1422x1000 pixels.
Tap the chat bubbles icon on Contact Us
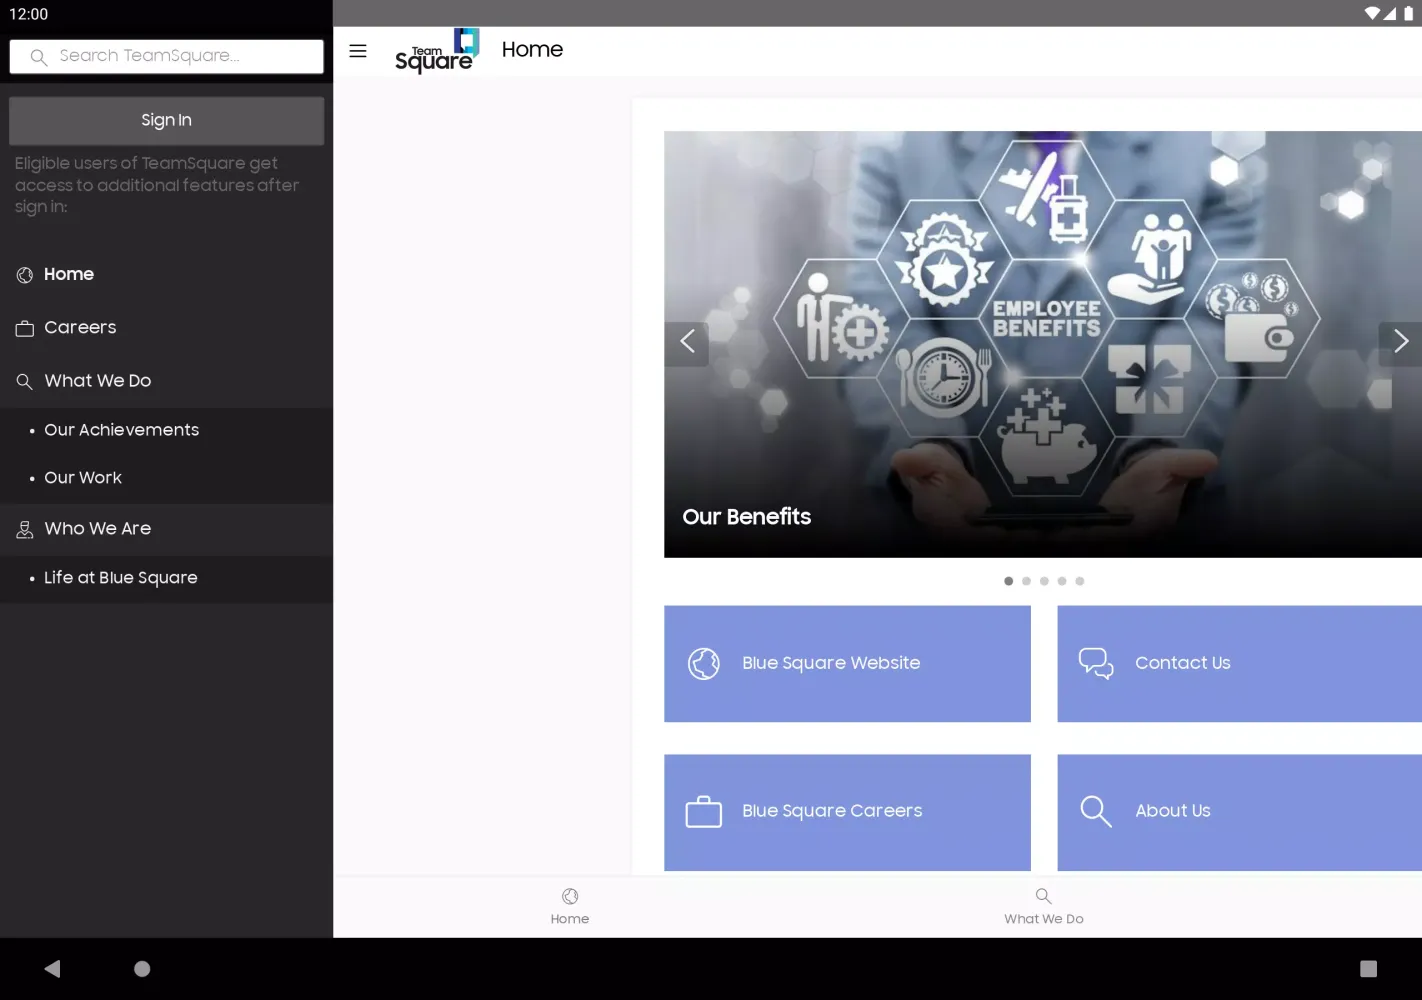pos(1096,663)
